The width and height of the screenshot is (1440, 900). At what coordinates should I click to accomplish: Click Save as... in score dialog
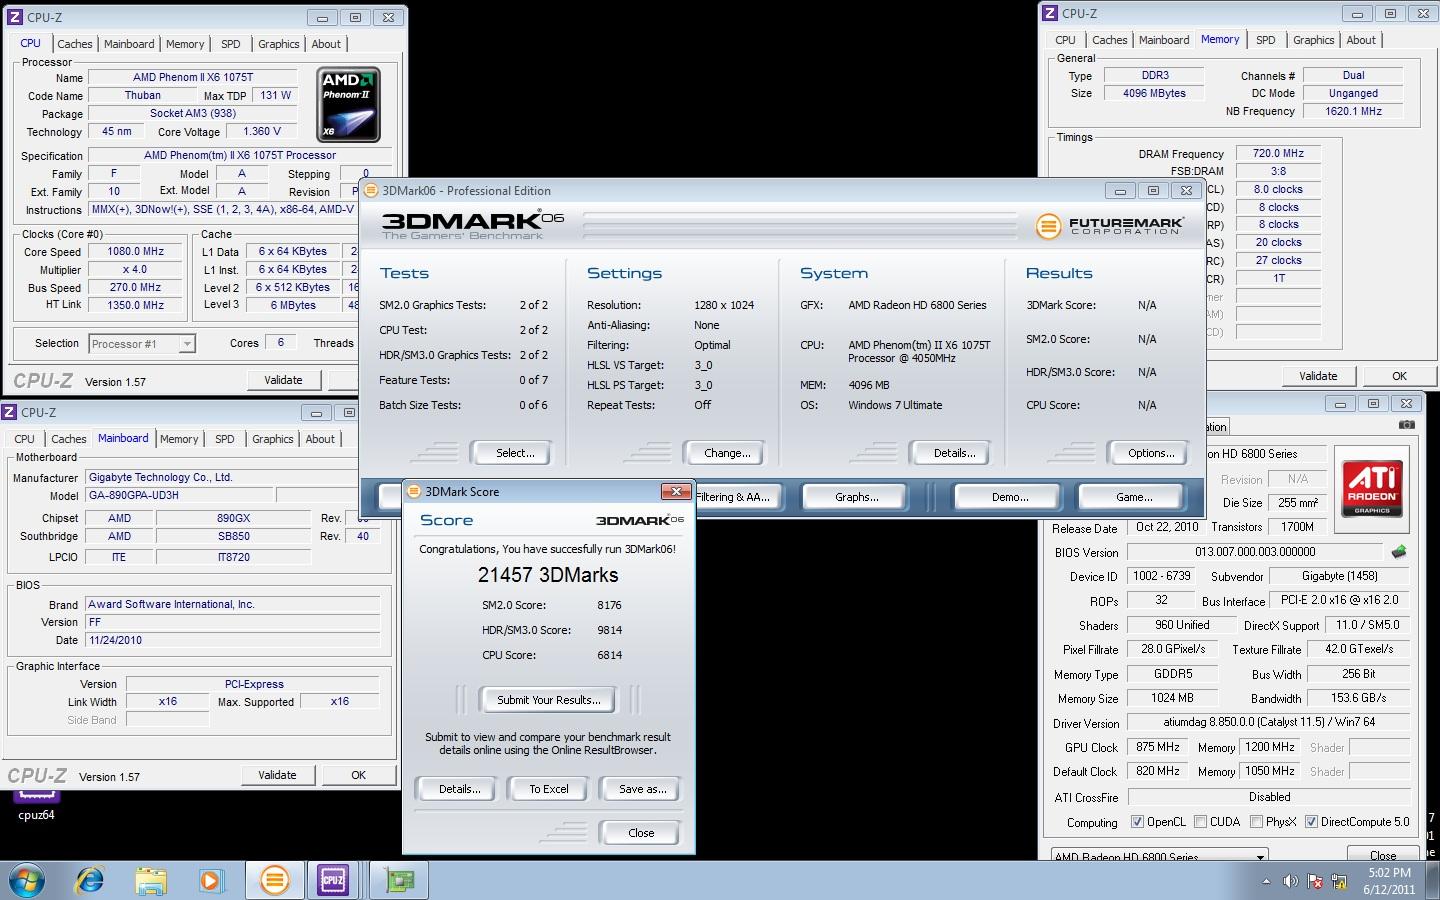[x=642, y=789]
